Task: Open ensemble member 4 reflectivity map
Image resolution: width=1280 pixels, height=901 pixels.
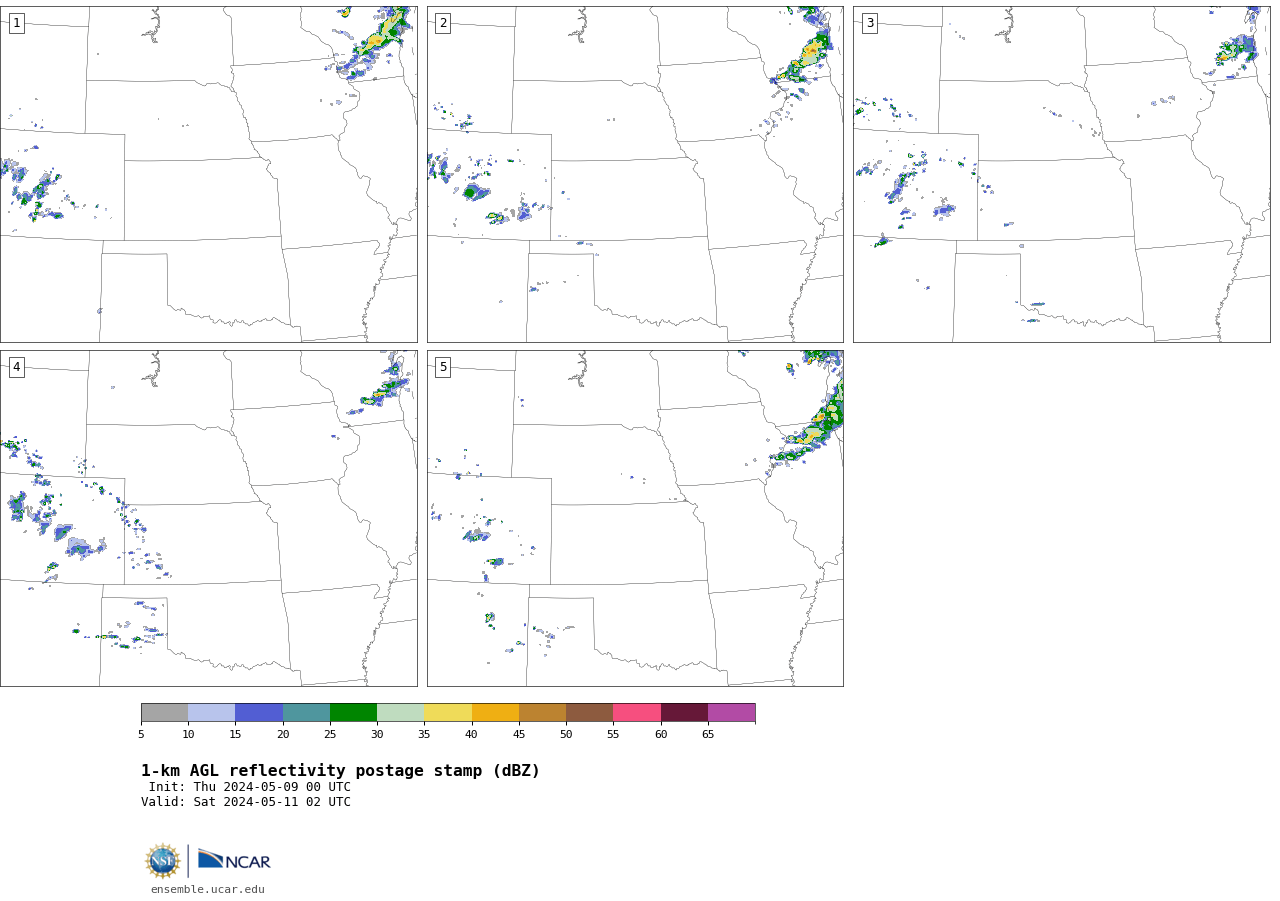Action: point(209,518)
